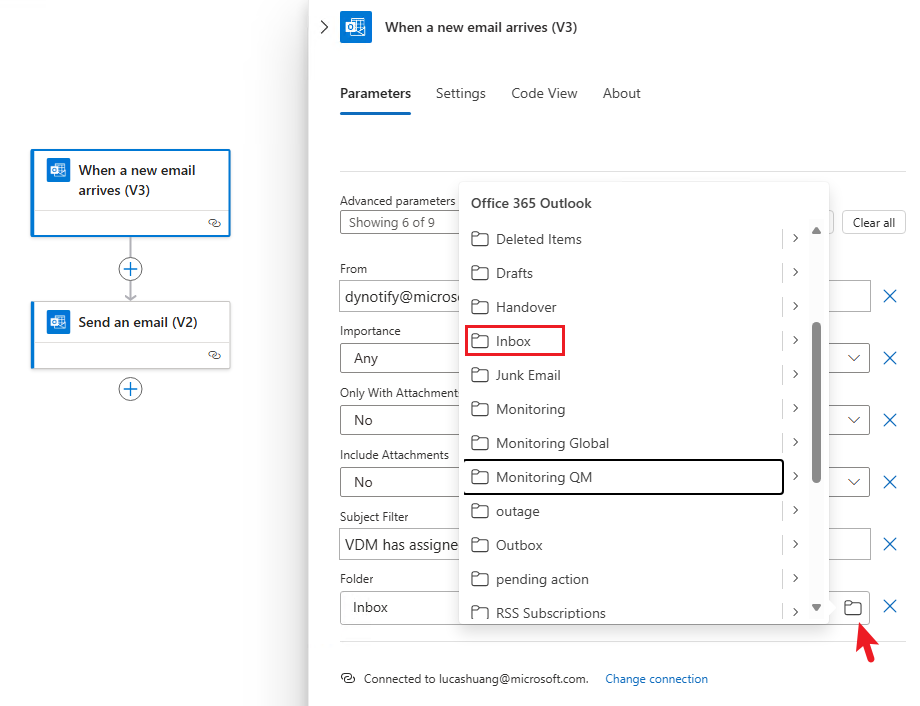Expand subfolders of outage
Screen dimensions: 920x706
796,511
